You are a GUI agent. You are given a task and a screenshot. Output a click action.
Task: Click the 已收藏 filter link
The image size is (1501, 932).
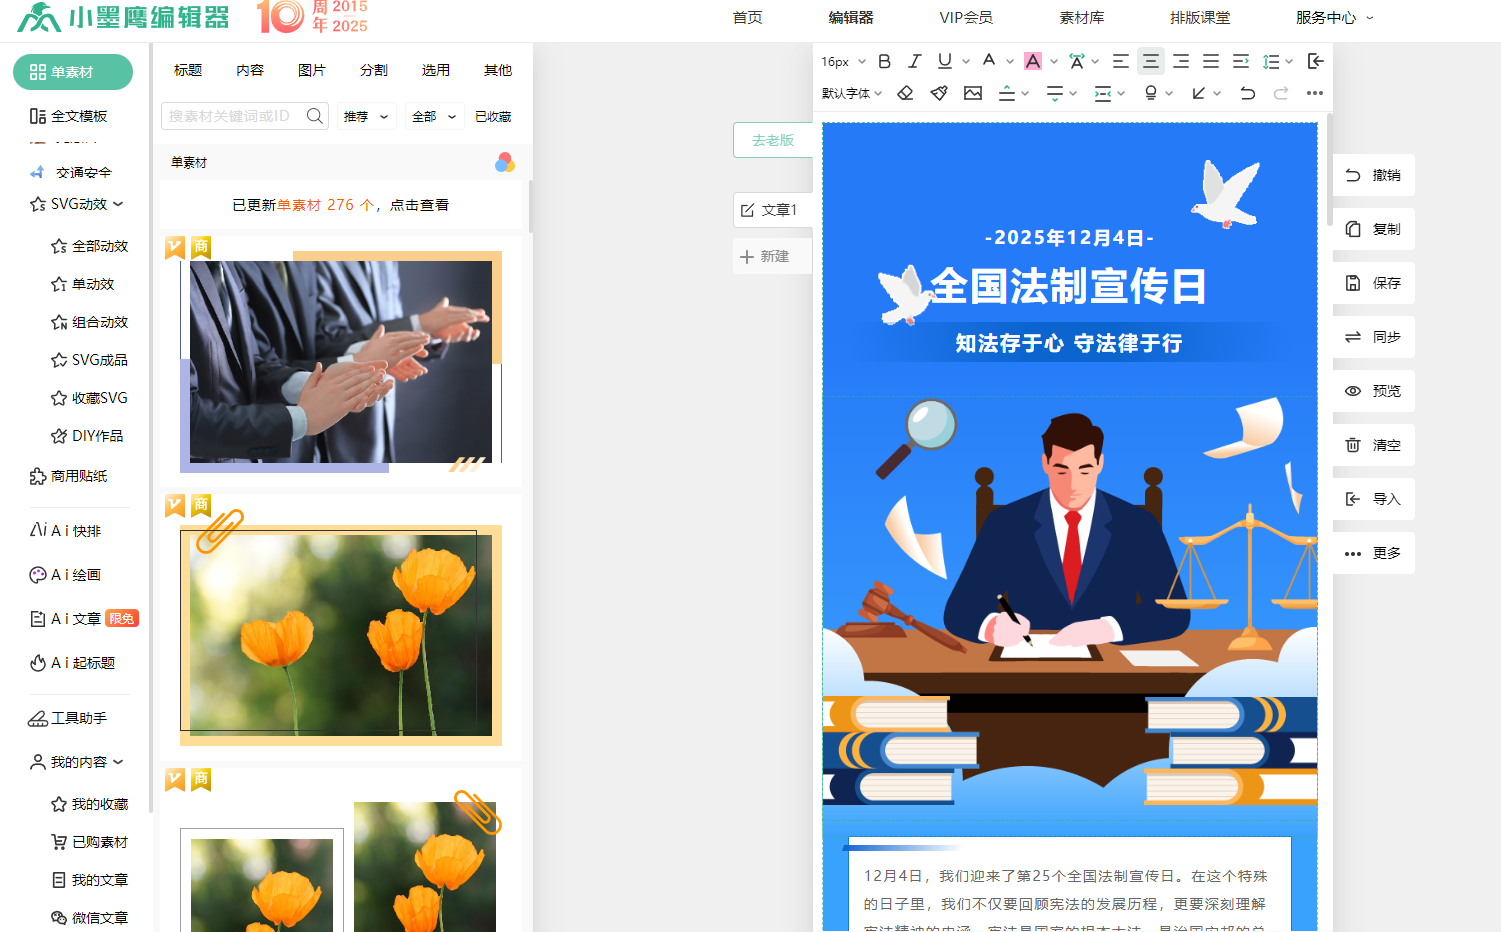(492, 117)
